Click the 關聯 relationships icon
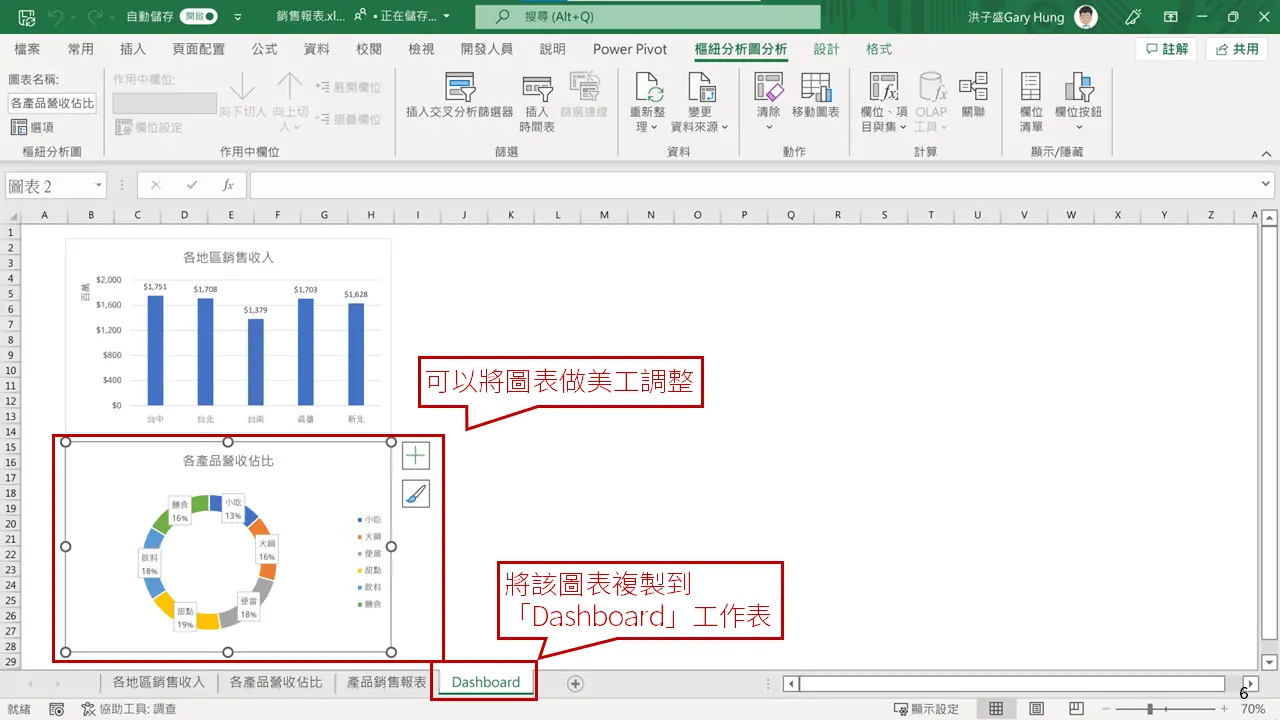 tap(973, 88)
